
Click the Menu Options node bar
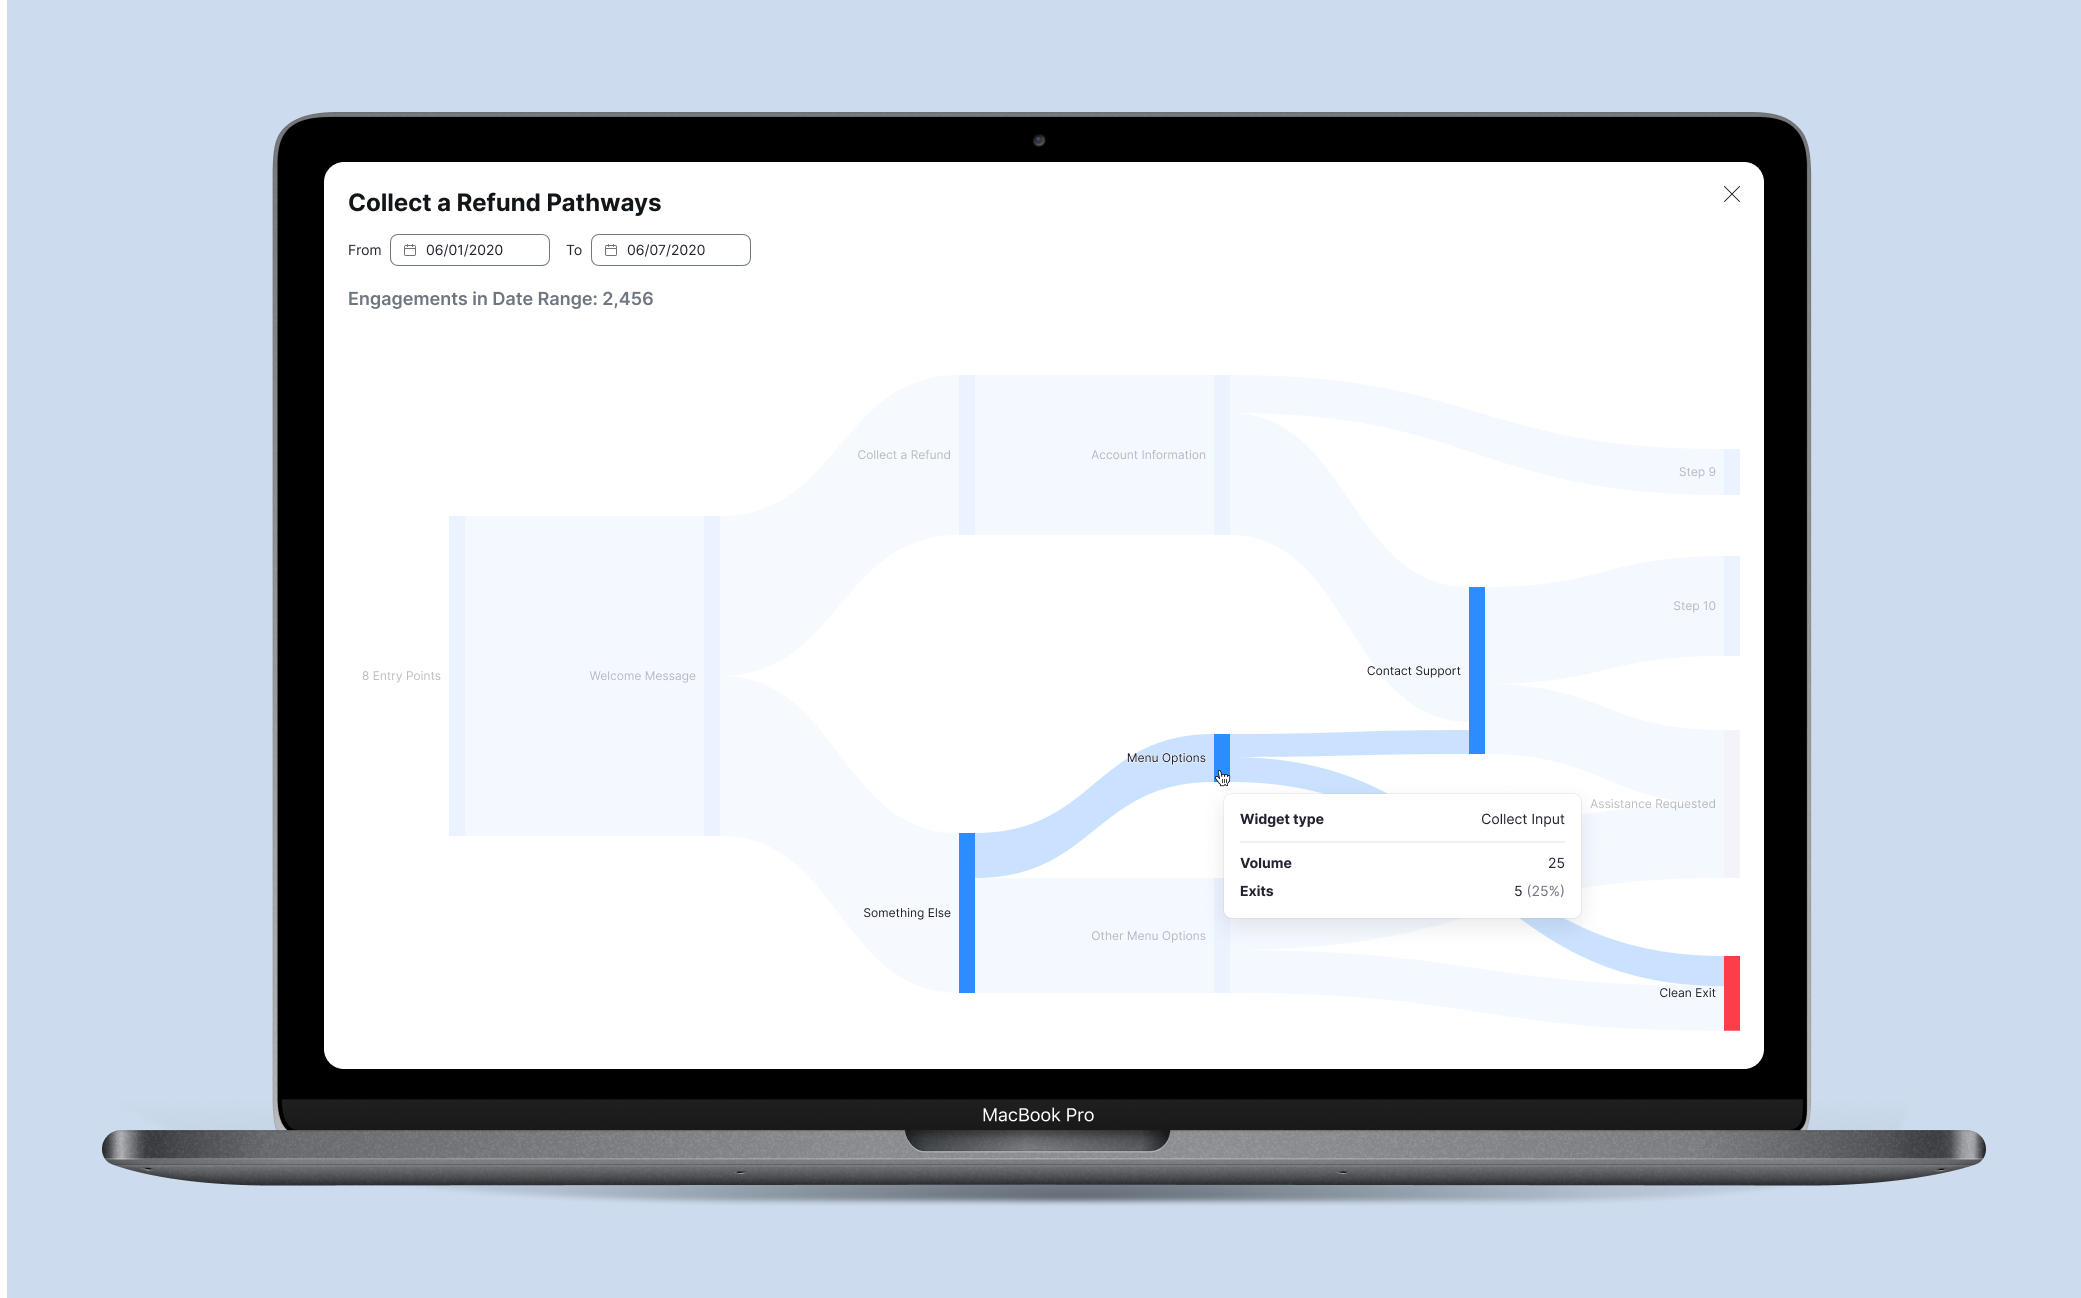tap(1221, 752)
